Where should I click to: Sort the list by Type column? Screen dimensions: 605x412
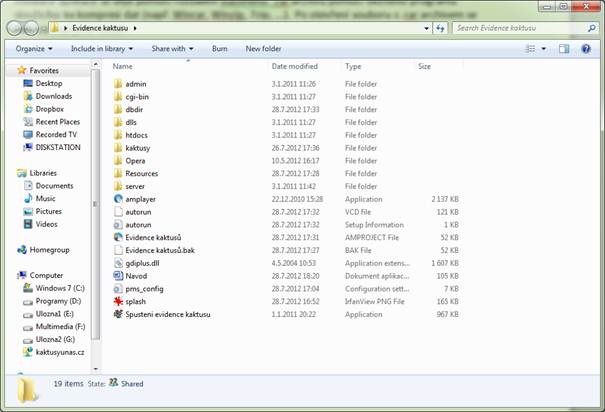pyautogui.click(x=354, y=66)
